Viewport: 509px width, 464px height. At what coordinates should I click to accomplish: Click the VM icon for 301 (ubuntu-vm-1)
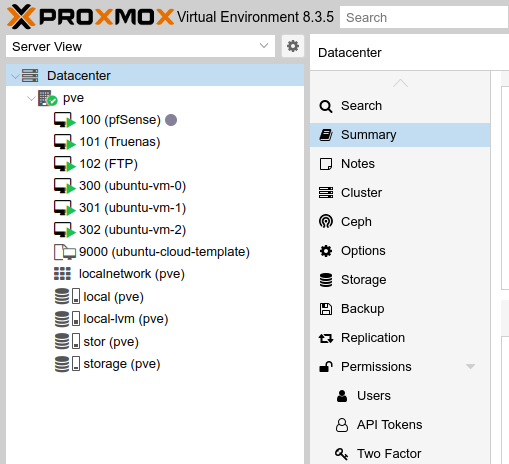[65, 208]
